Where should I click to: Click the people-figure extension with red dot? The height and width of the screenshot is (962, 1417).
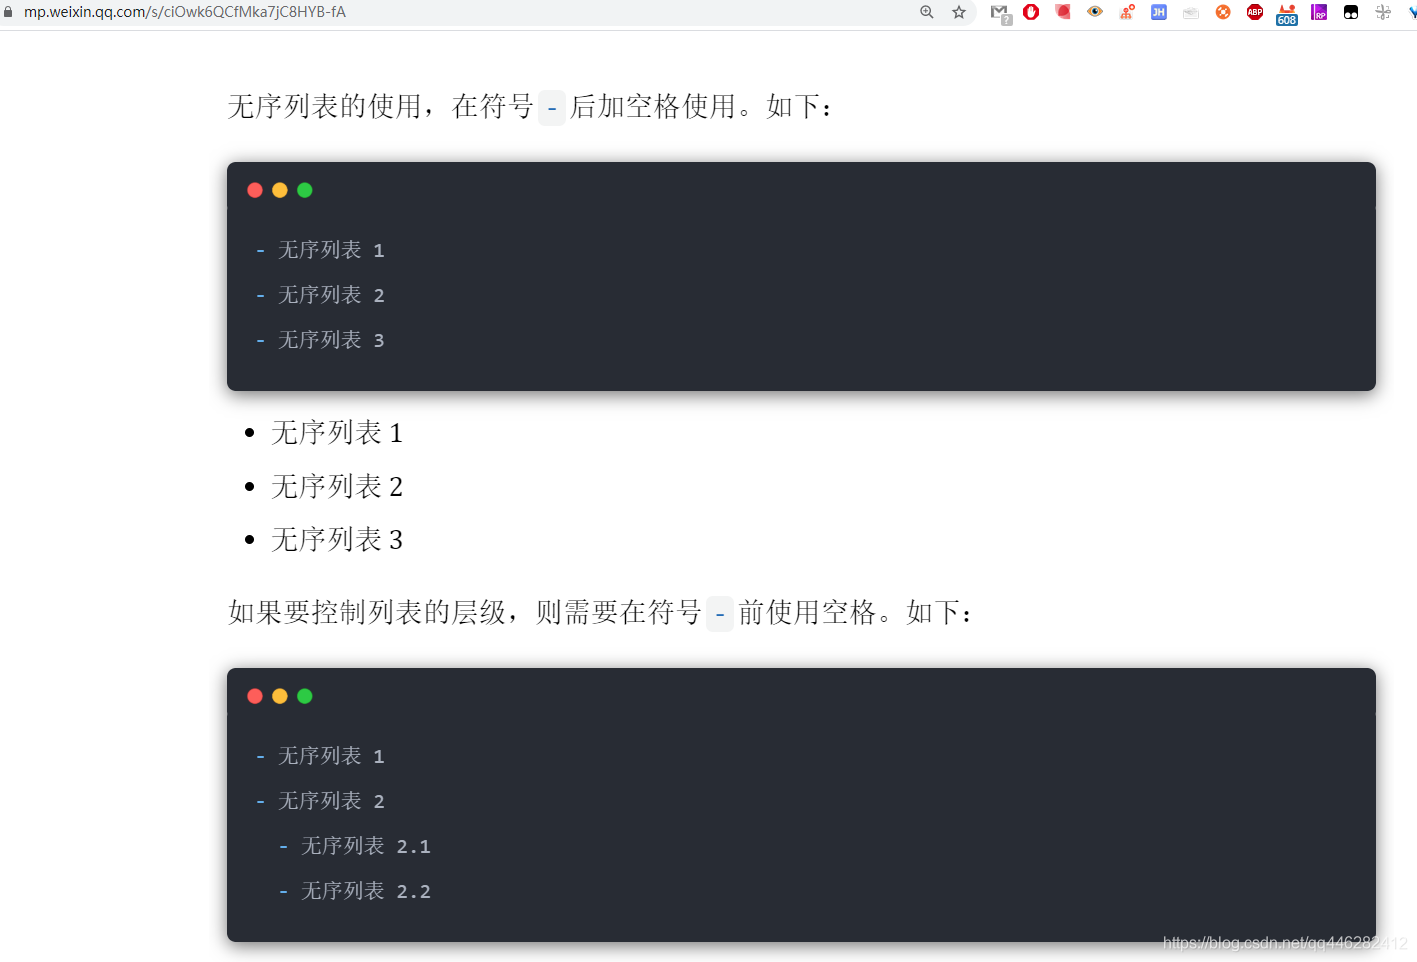point(1127,12)
